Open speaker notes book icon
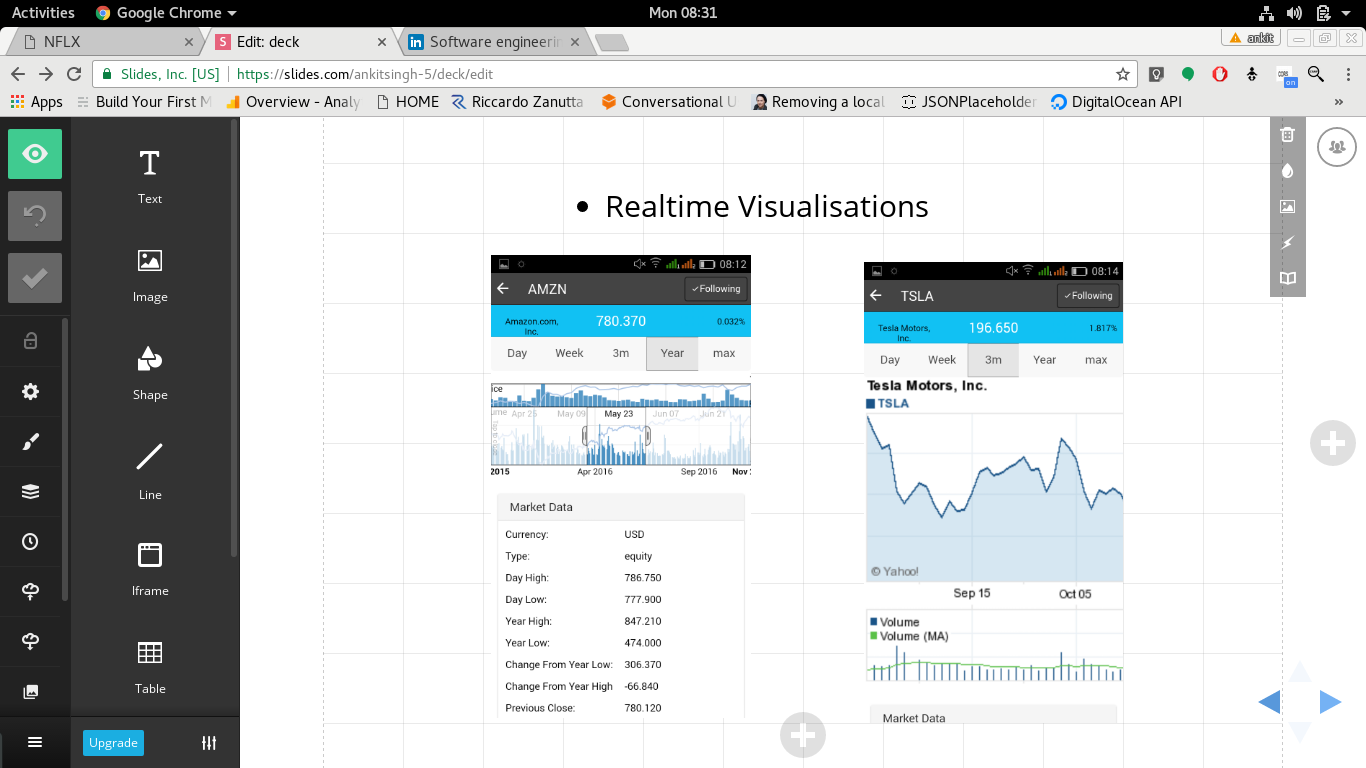This screenshot has width=1366, height=768. [1288, 279]
